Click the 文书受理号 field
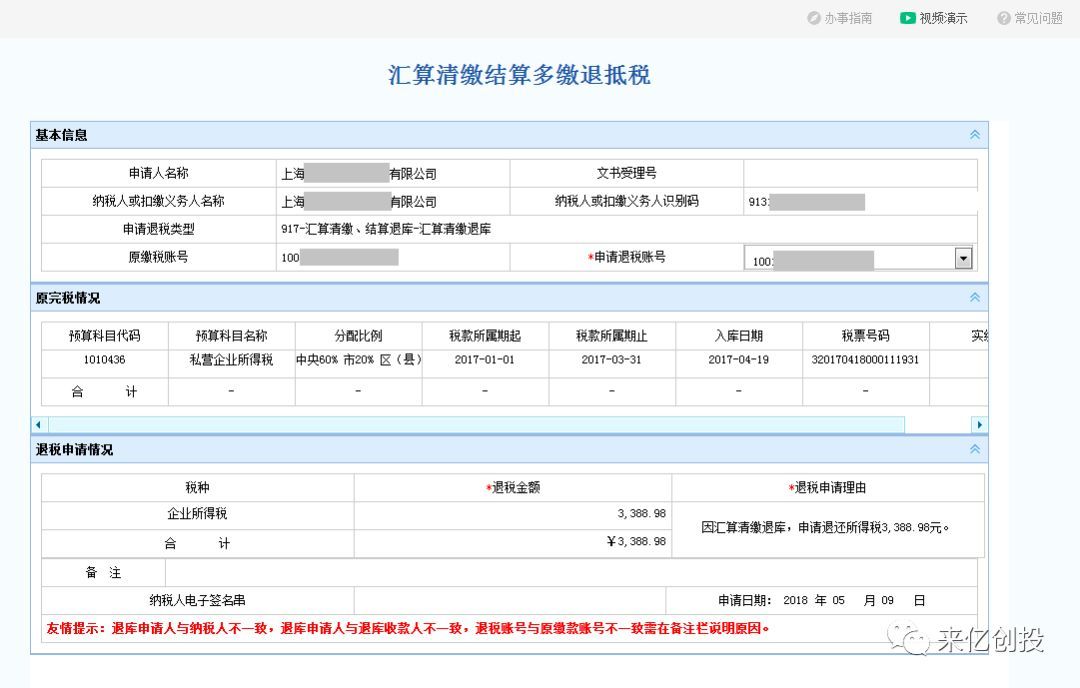This screenshot has height=688, width=1080. click(860, 173)
